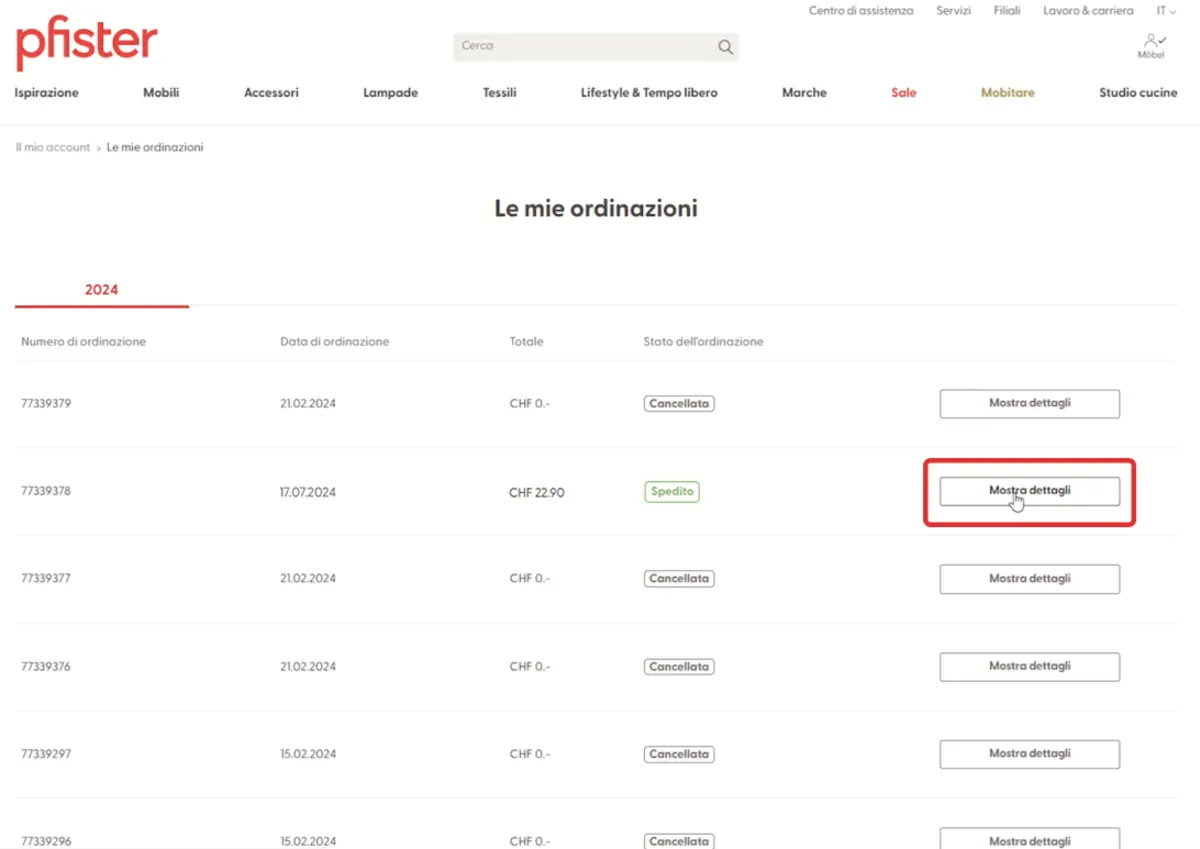Click the Il mio account breadcrumb
This screenshot has width=1200, height=849.
pyautogui.click(x=53, y=148)
